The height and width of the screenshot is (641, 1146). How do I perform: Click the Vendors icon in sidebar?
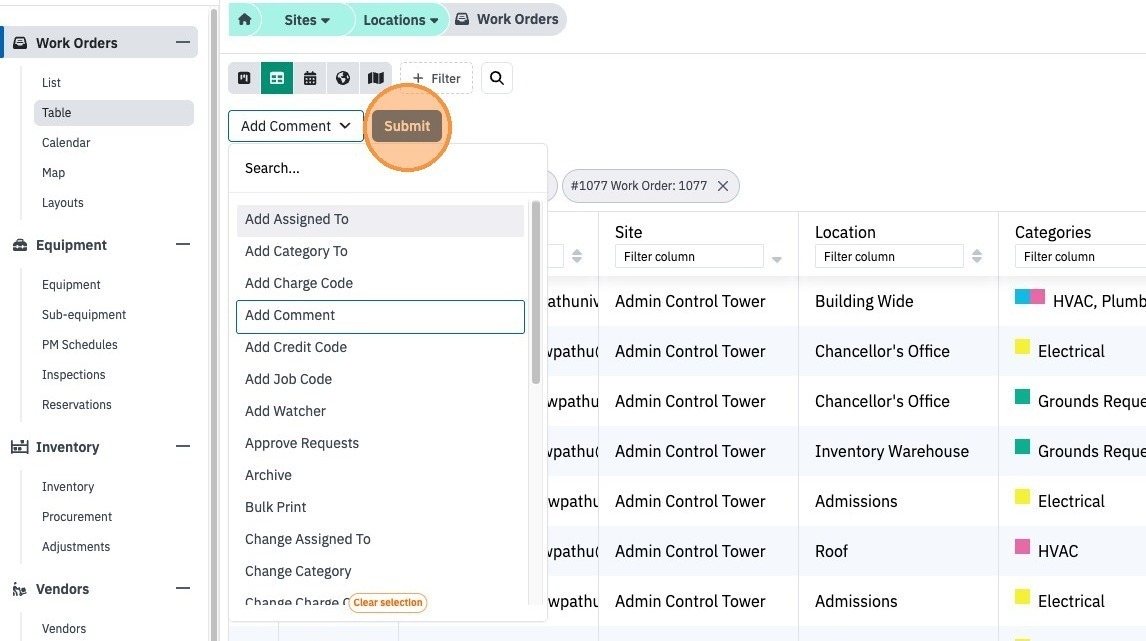[20, 589]
